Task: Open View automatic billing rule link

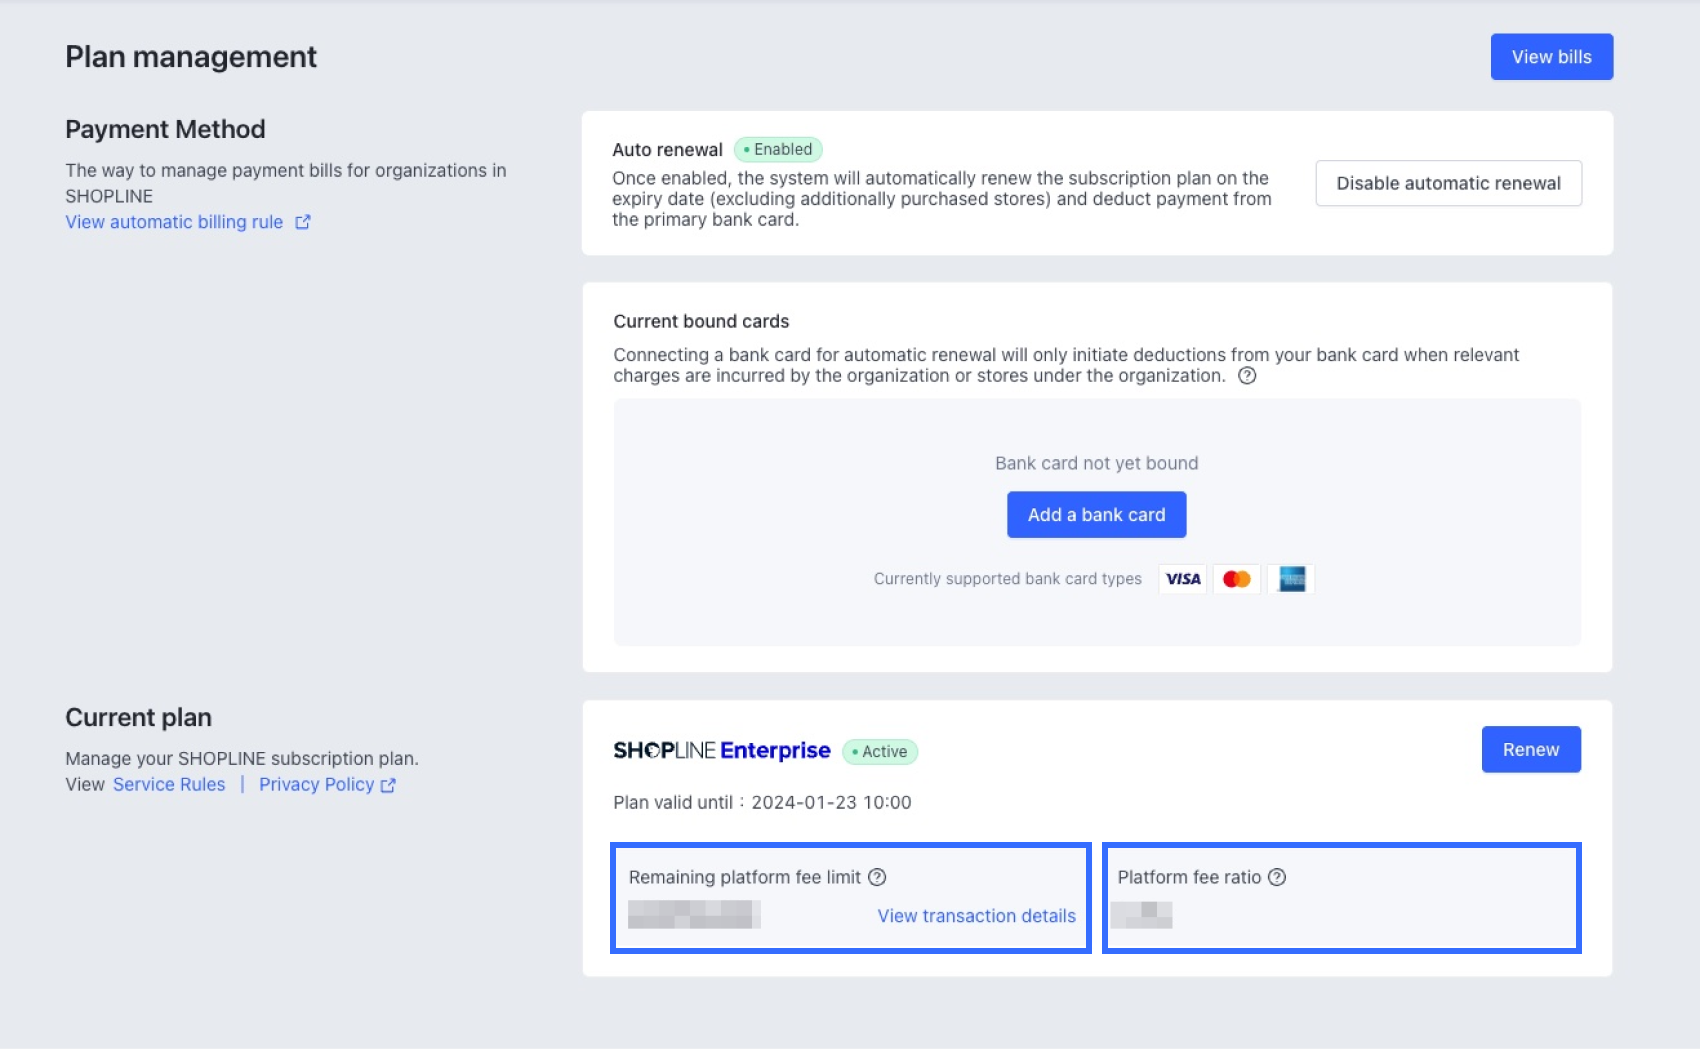Action: click(x=174, y=222)
